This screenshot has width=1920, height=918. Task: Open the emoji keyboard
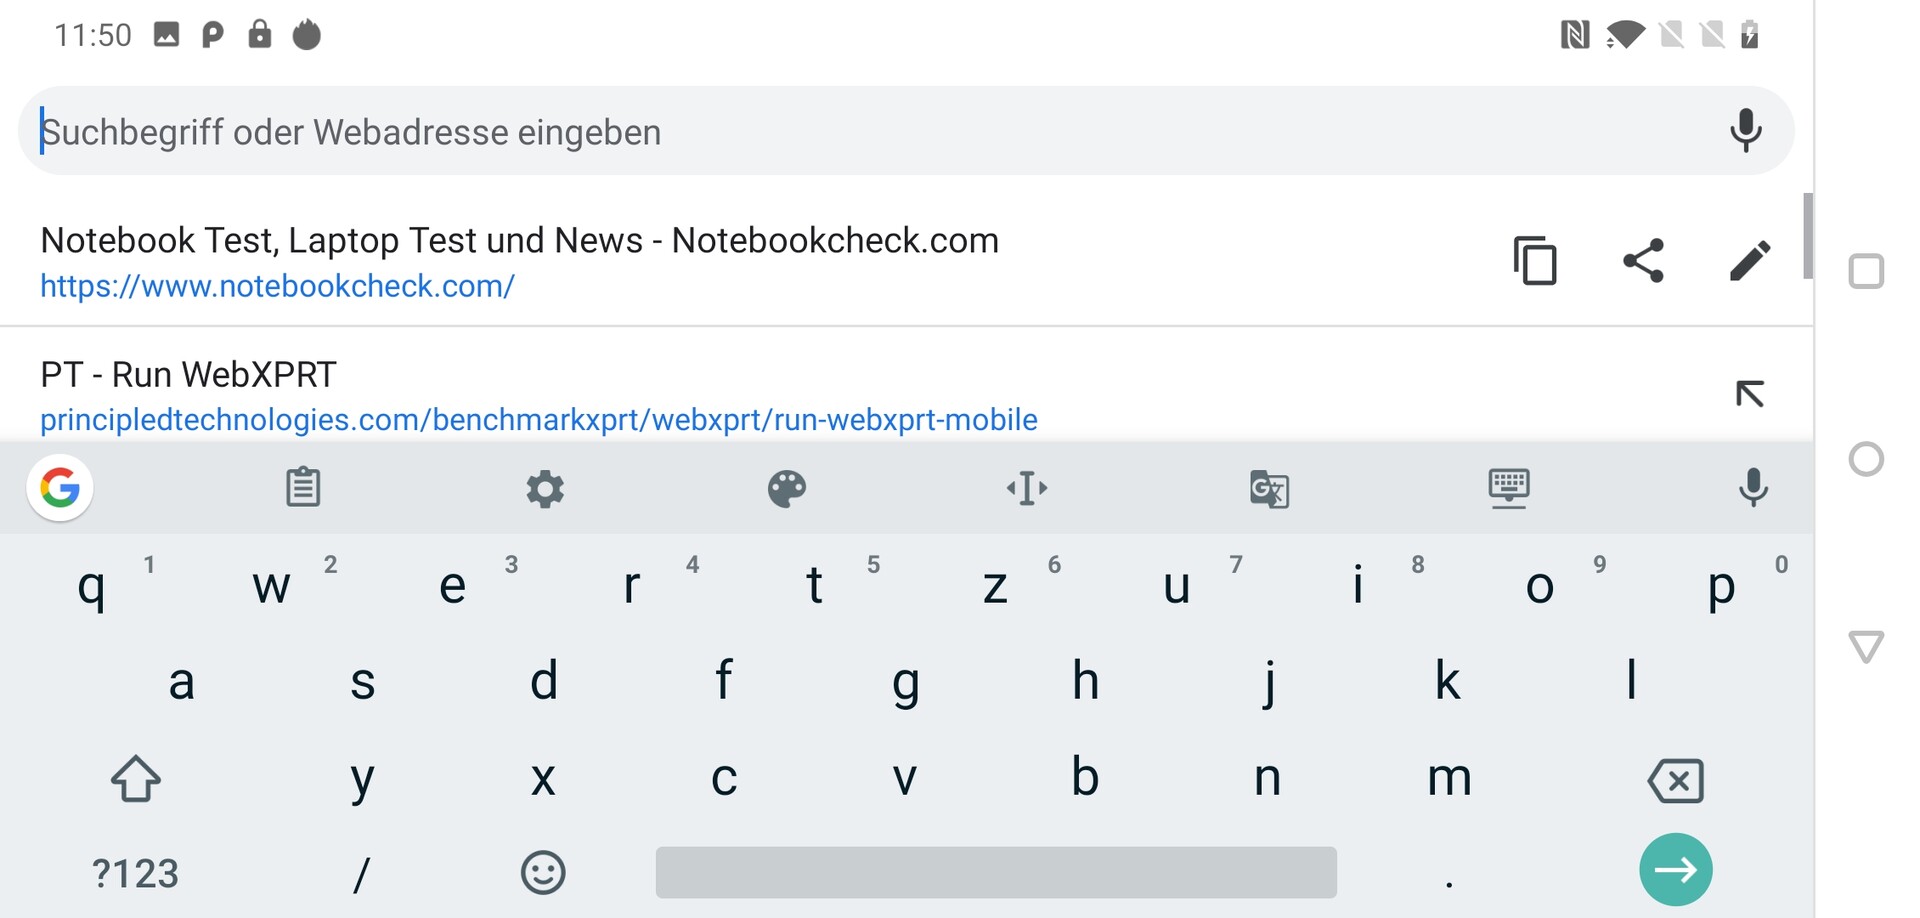543,873
